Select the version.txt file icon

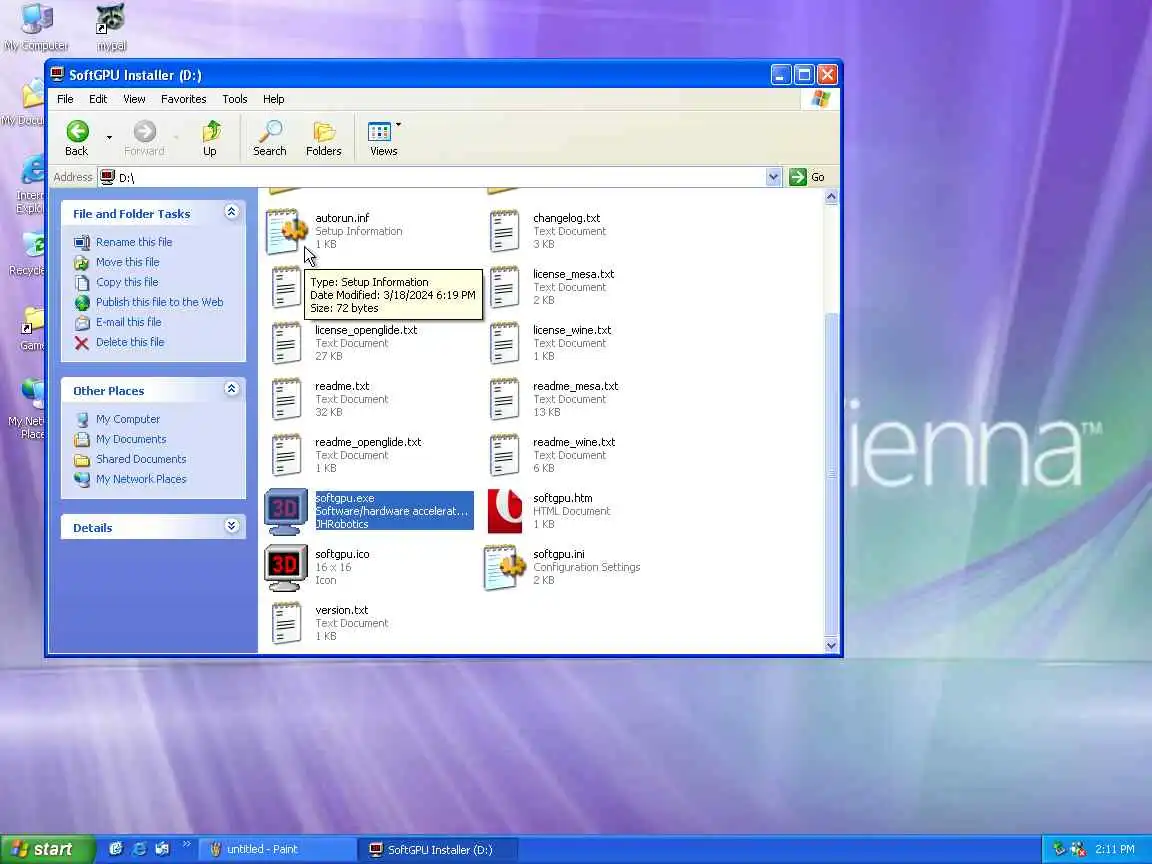[286, 623]
